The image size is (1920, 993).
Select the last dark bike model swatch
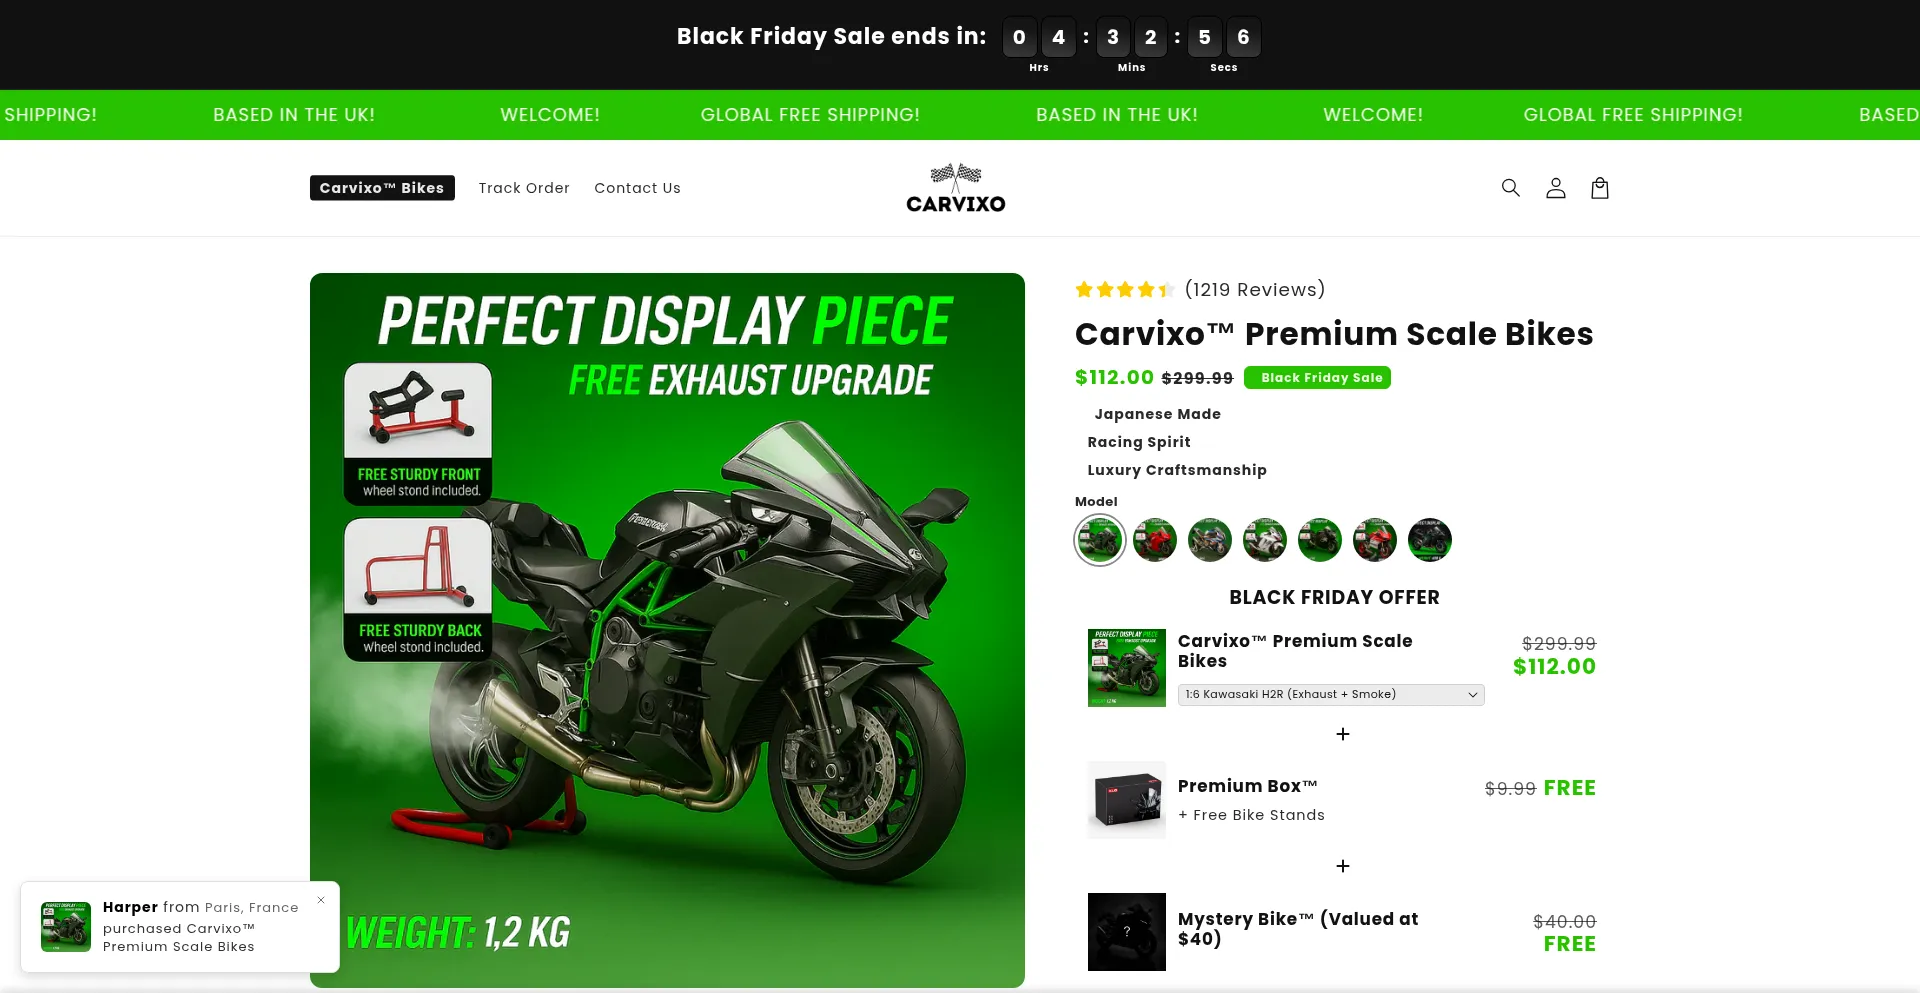click(1430, 540)
